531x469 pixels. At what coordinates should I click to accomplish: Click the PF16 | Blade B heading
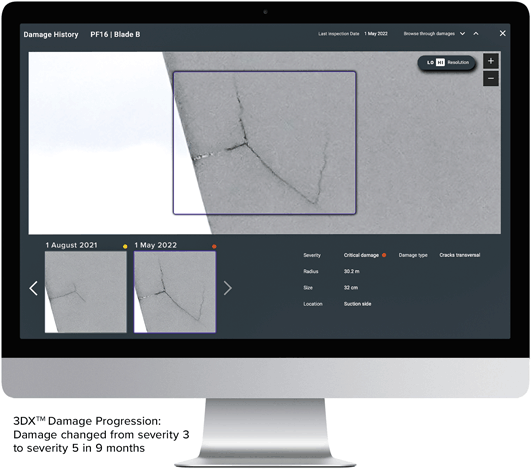115,35
